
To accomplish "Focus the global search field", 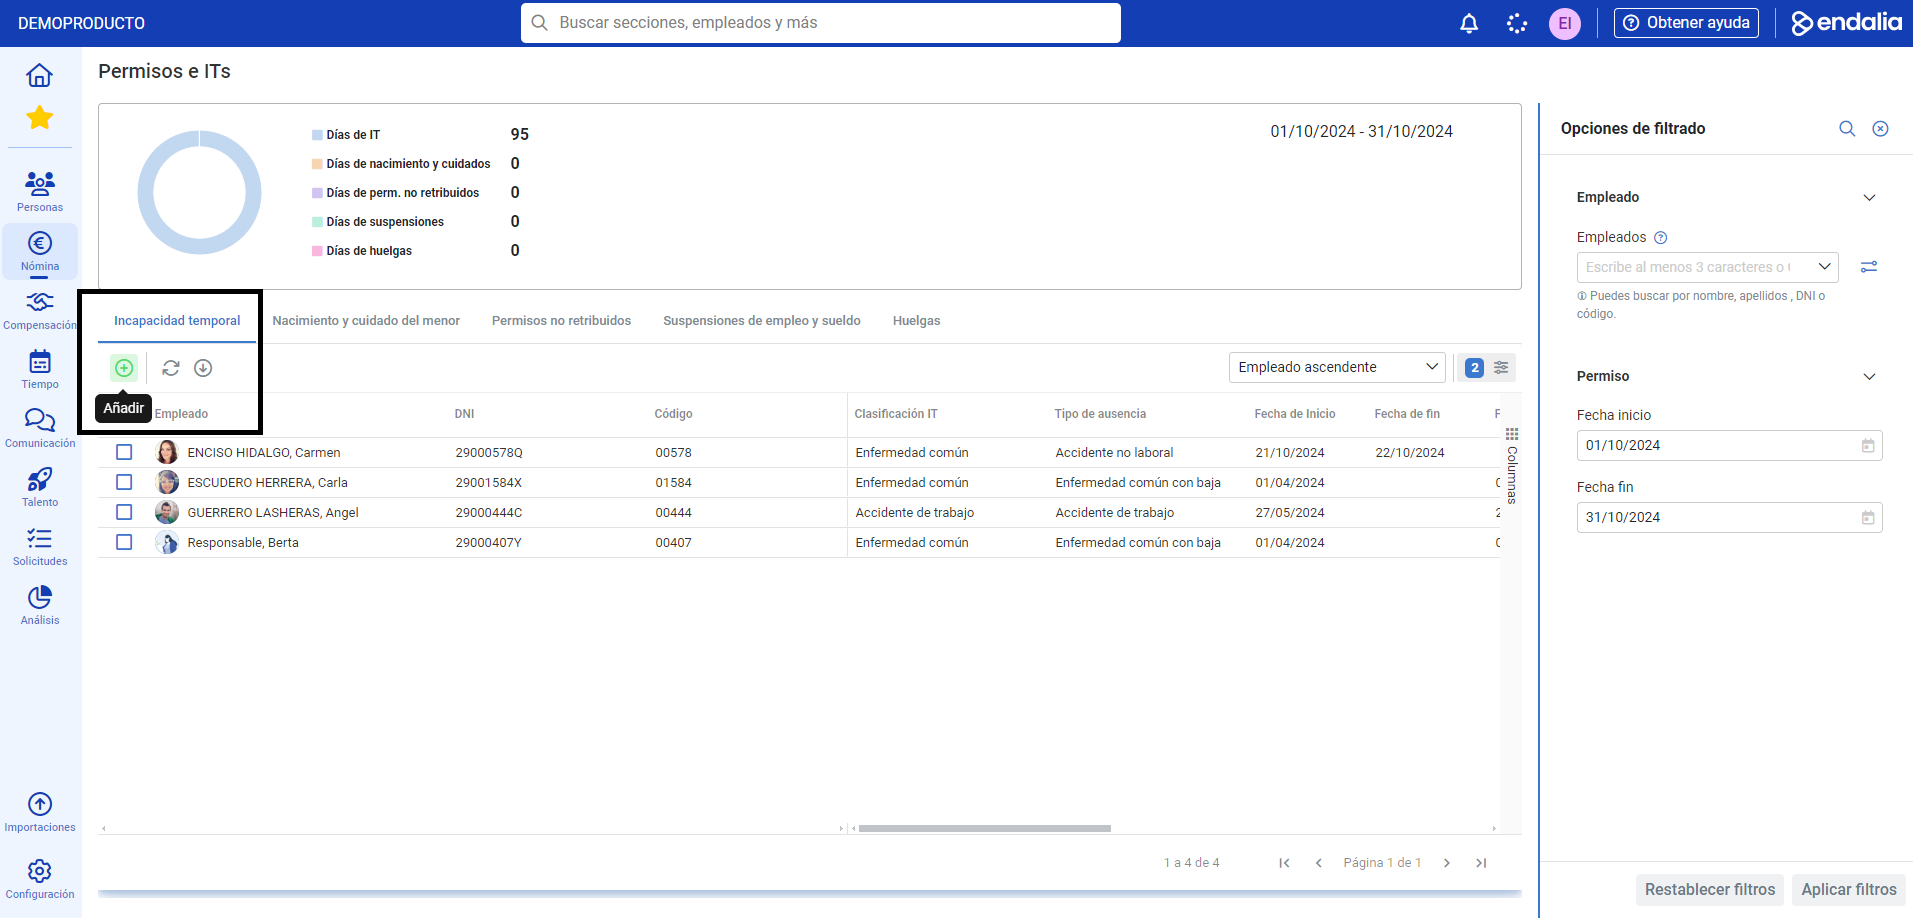I will pyautogui.click(x=821, y=23).
